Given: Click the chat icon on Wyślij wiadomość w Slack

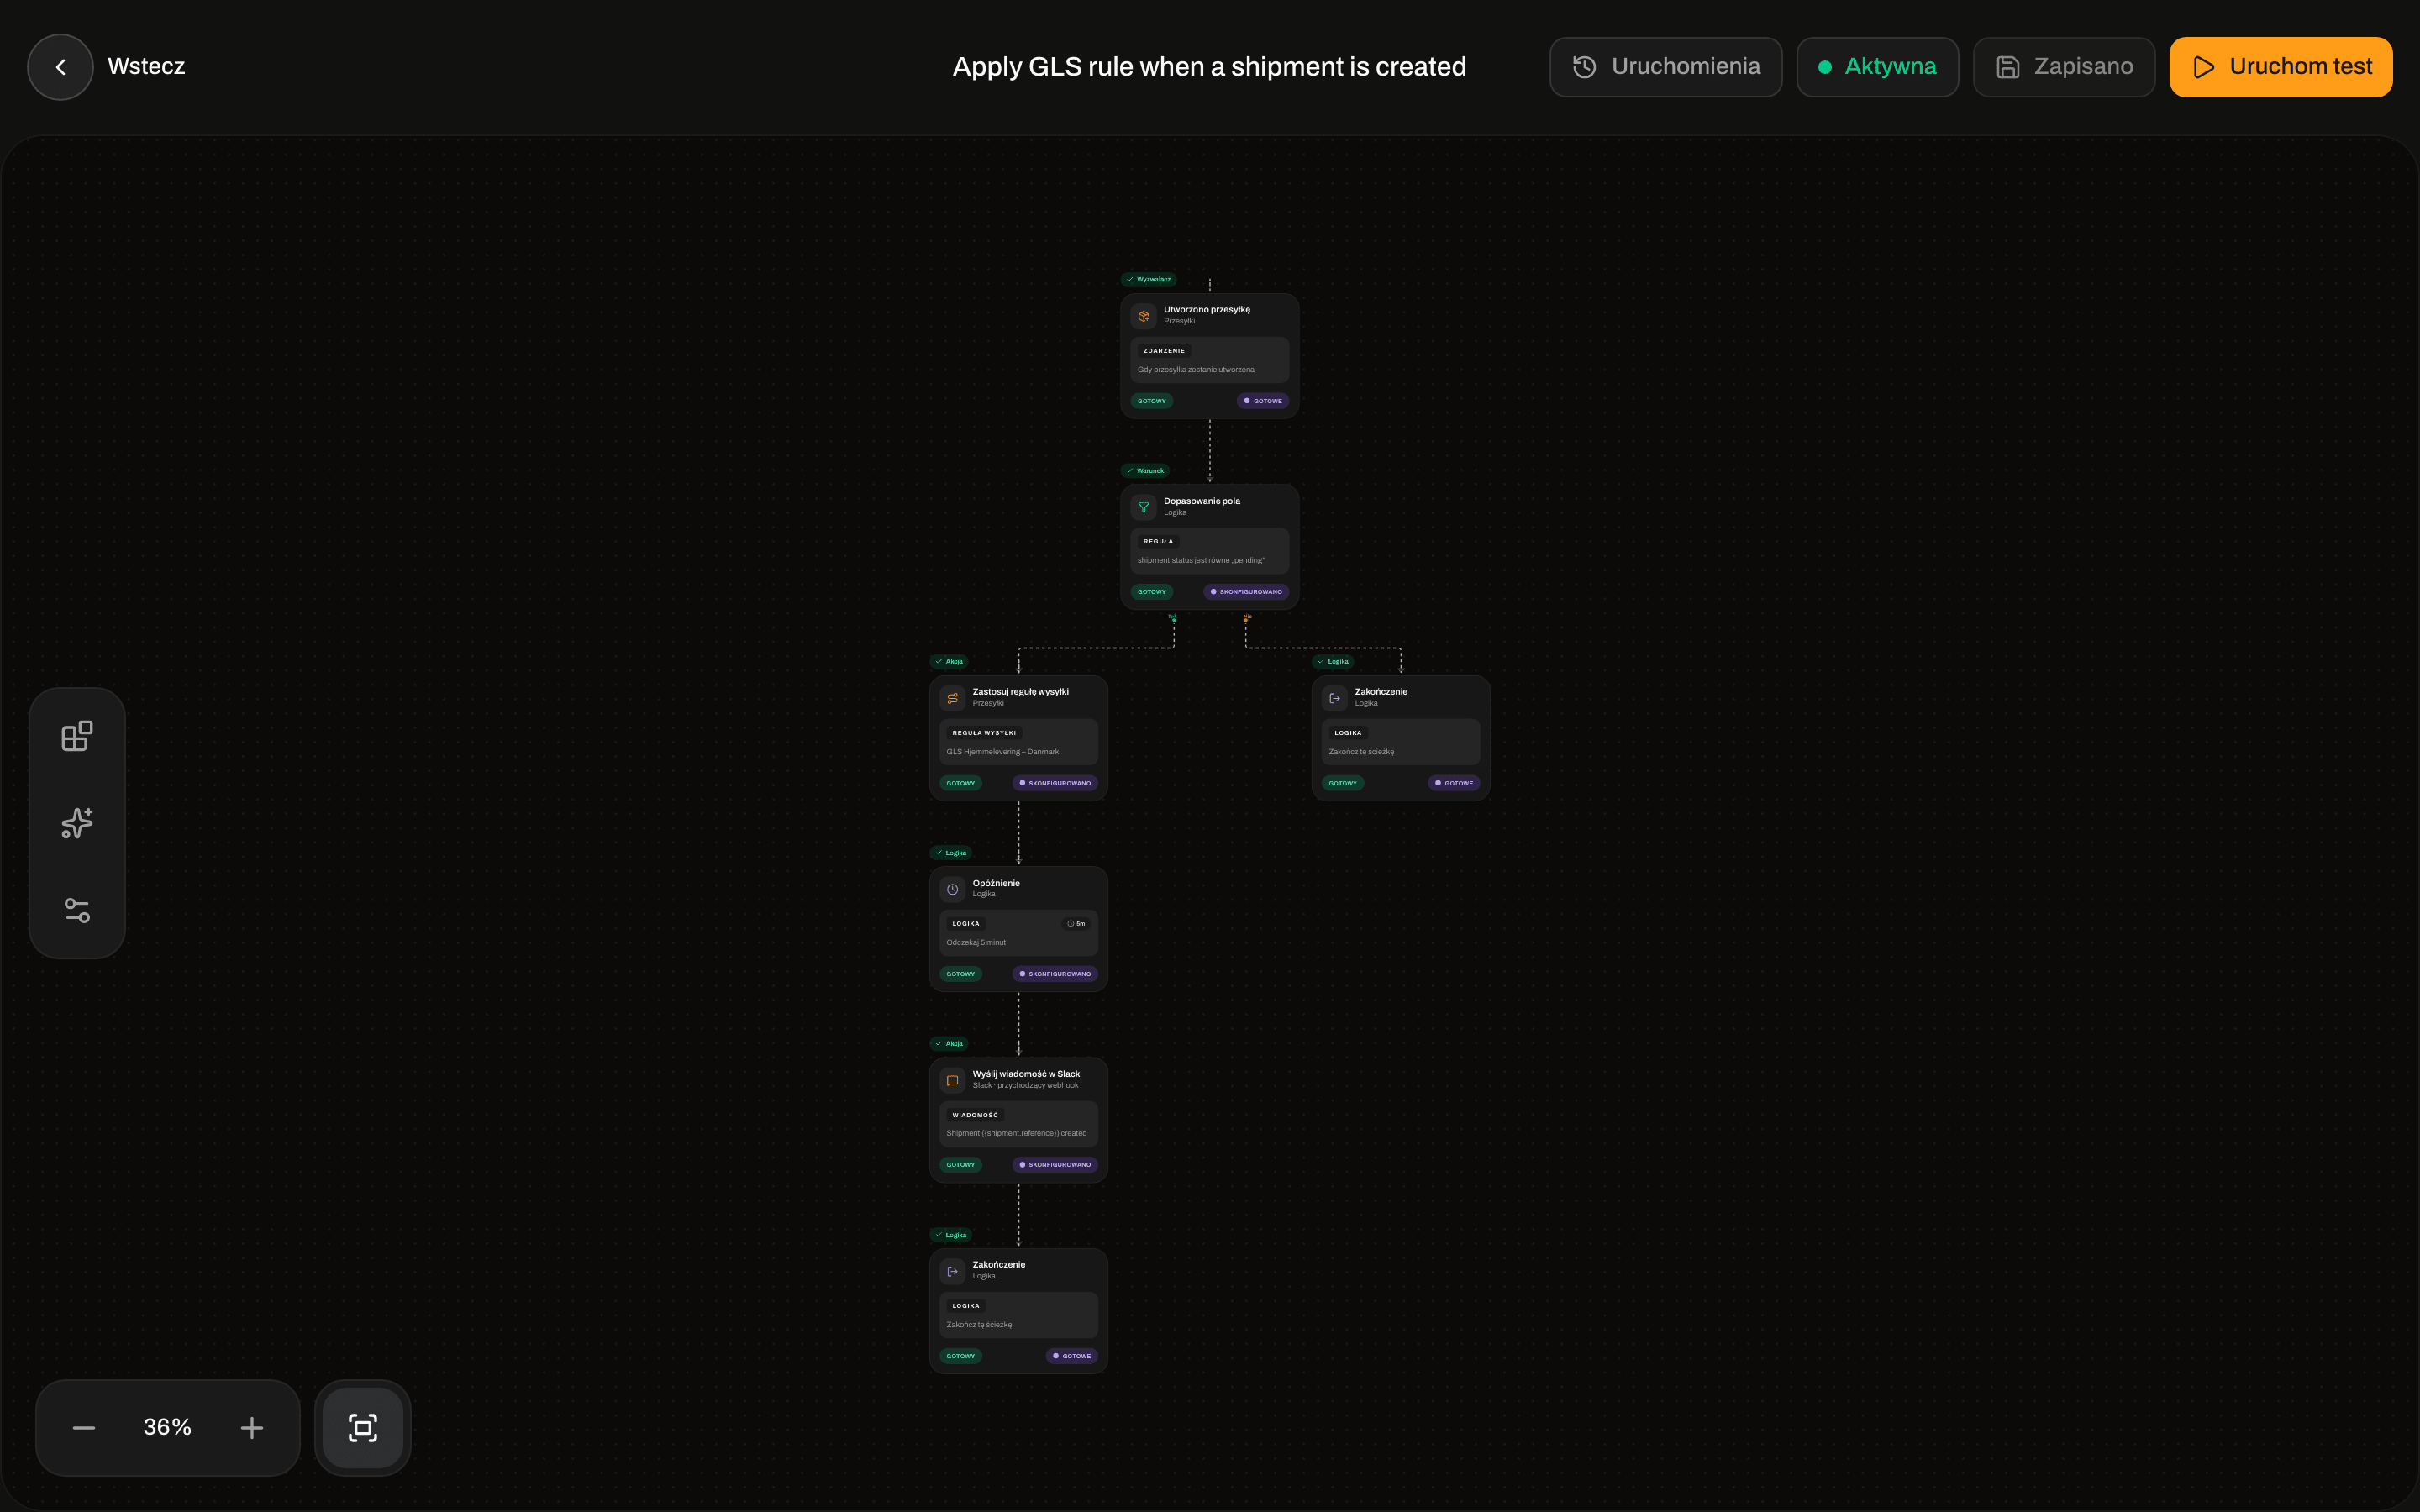Looking at the screenshot, I should pyautogui.click(x=952, y=1080).
